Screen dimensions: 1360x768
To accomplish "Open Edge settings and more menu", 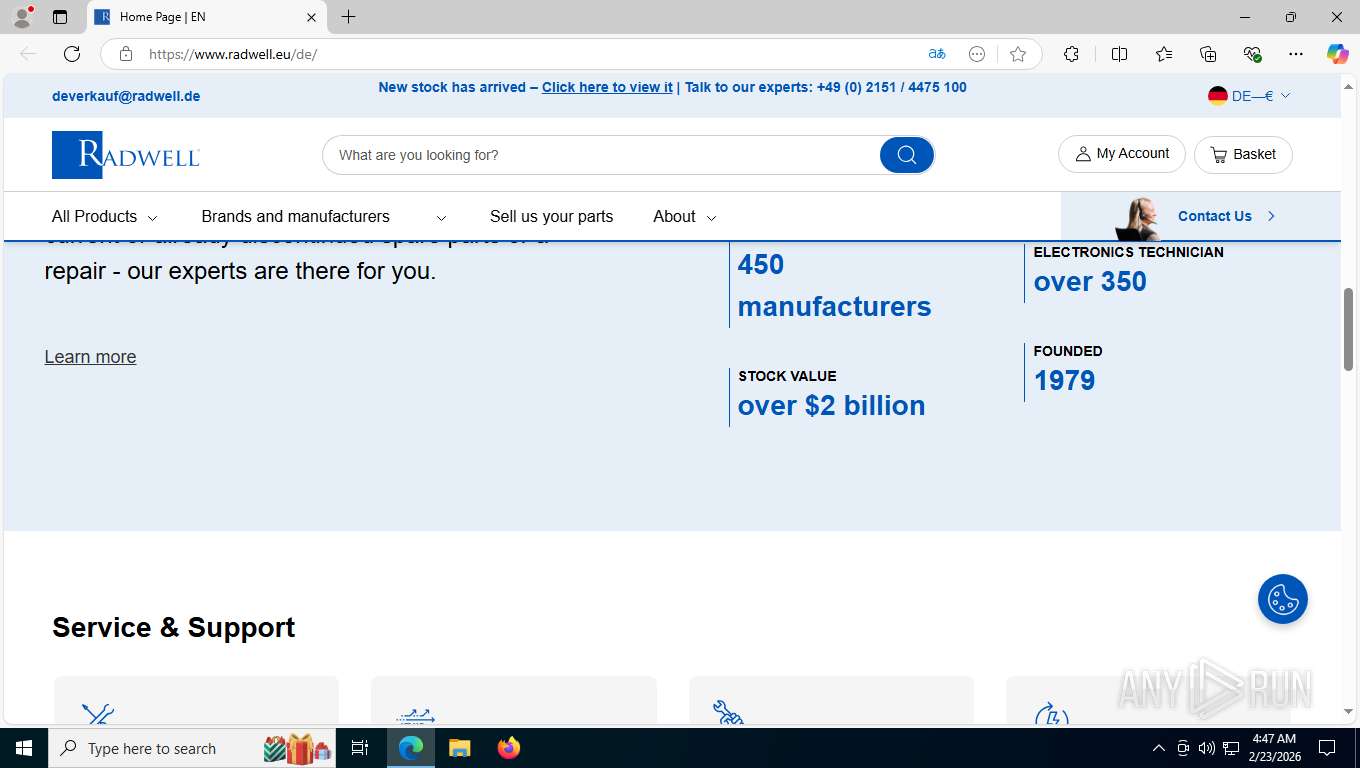I will pyautogui.click(x=1296, y=54).
